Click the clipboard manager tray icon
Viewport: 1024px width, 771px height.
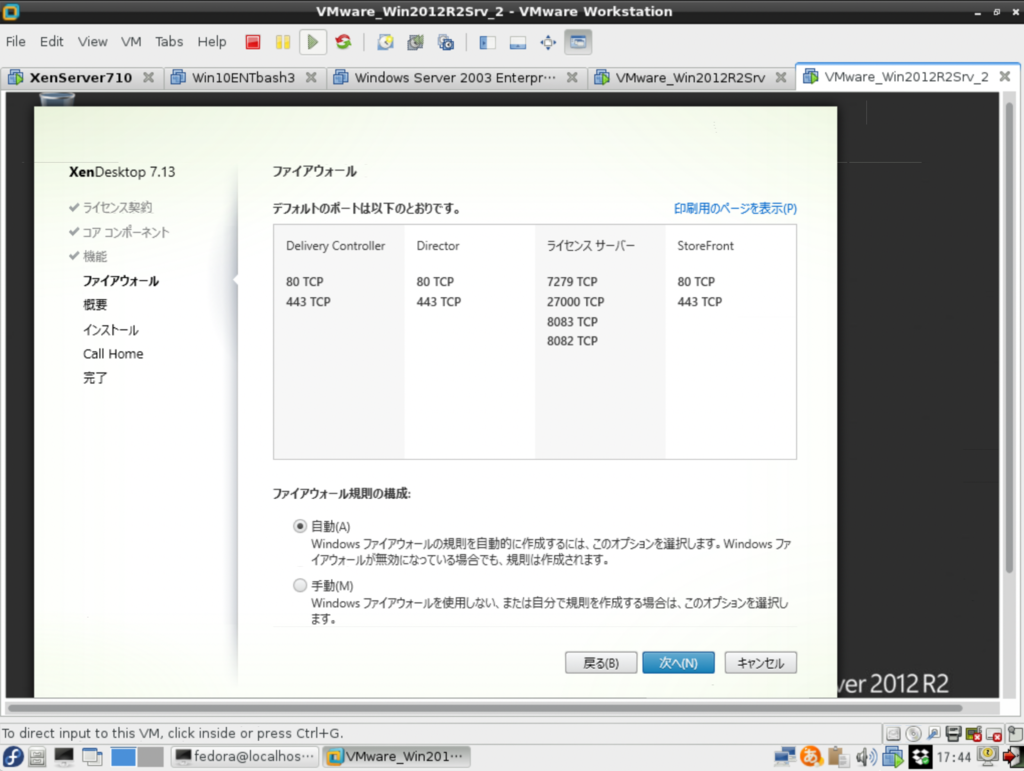coord(838,757)
